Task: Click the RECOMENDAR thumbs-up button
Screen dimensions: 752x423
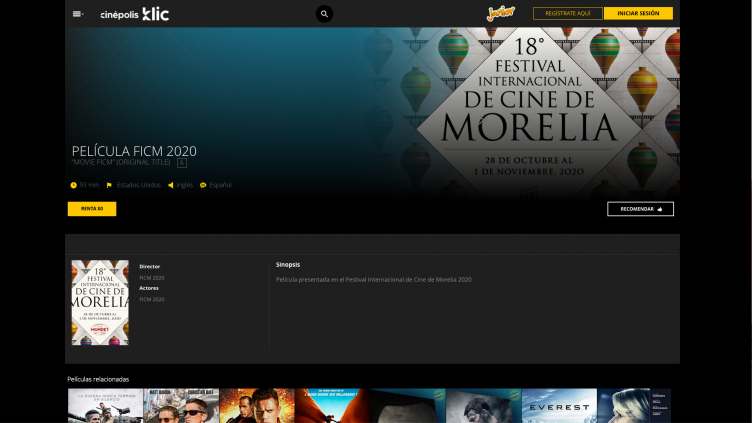Action: tap(640, 209)
